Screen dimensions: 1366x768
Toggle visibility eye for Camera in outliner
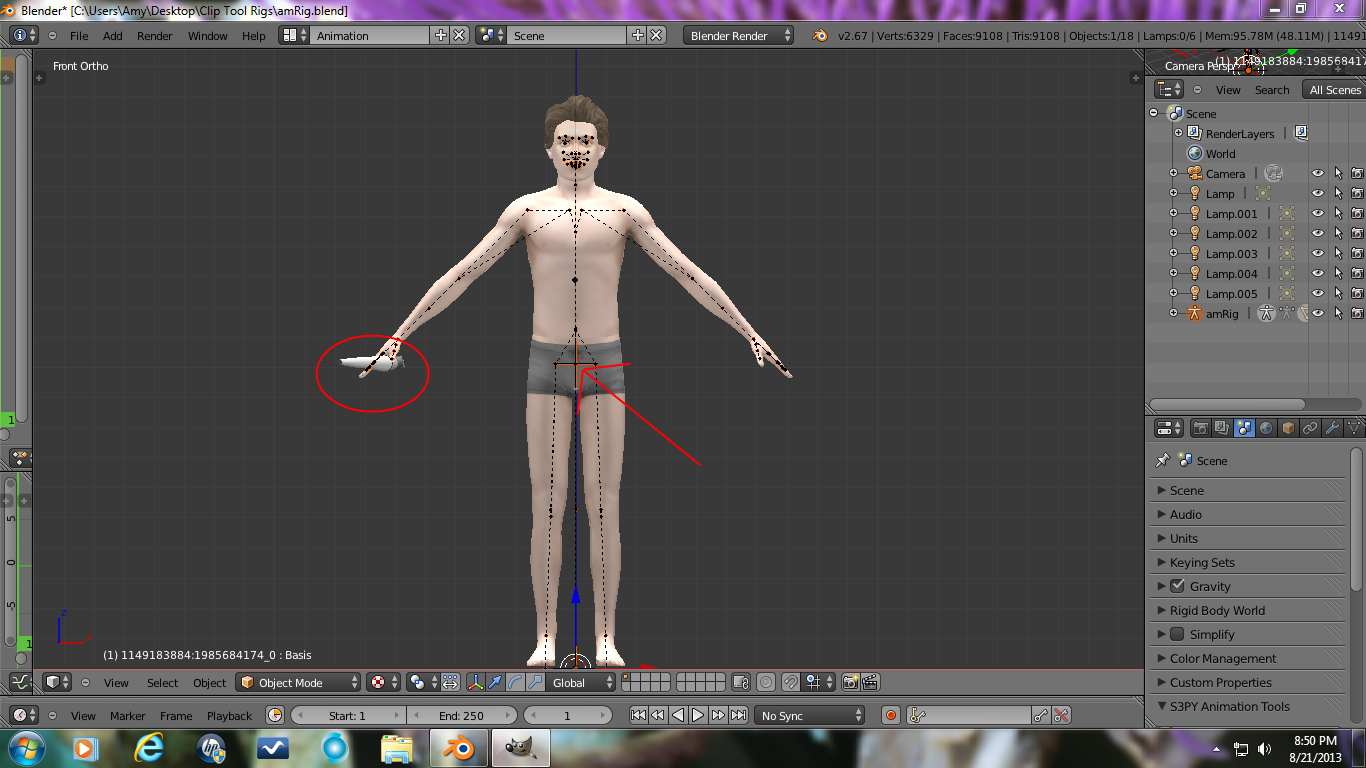pos(1318,173)
